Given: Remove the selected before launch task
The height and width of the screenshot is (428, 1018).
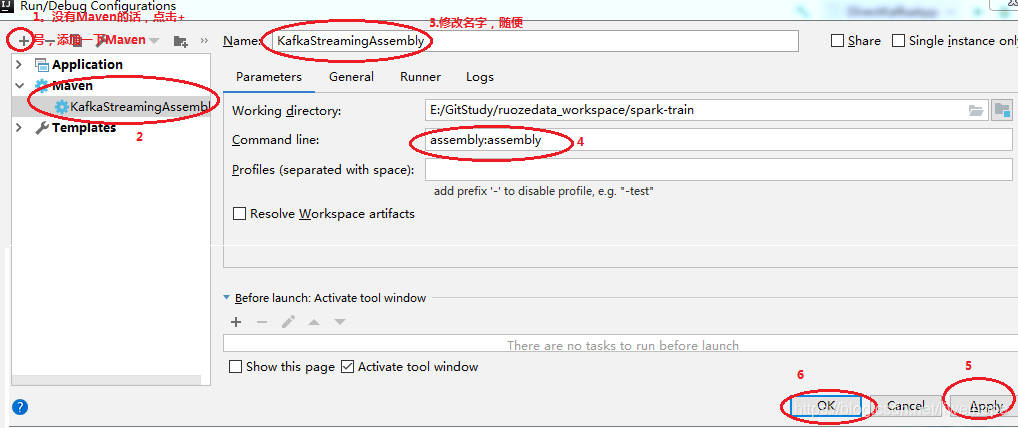Looking at the screenshot, I should click(x=262, y=322).
